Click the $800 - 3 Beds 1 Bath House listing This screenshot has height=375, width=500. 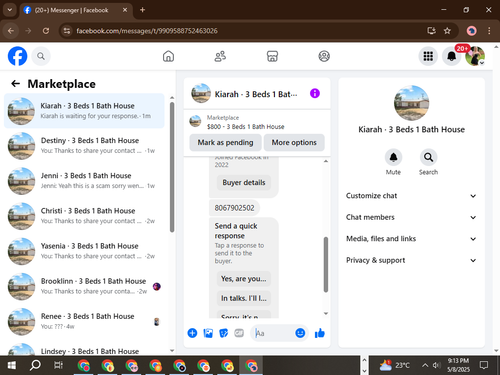pos(246,127)
